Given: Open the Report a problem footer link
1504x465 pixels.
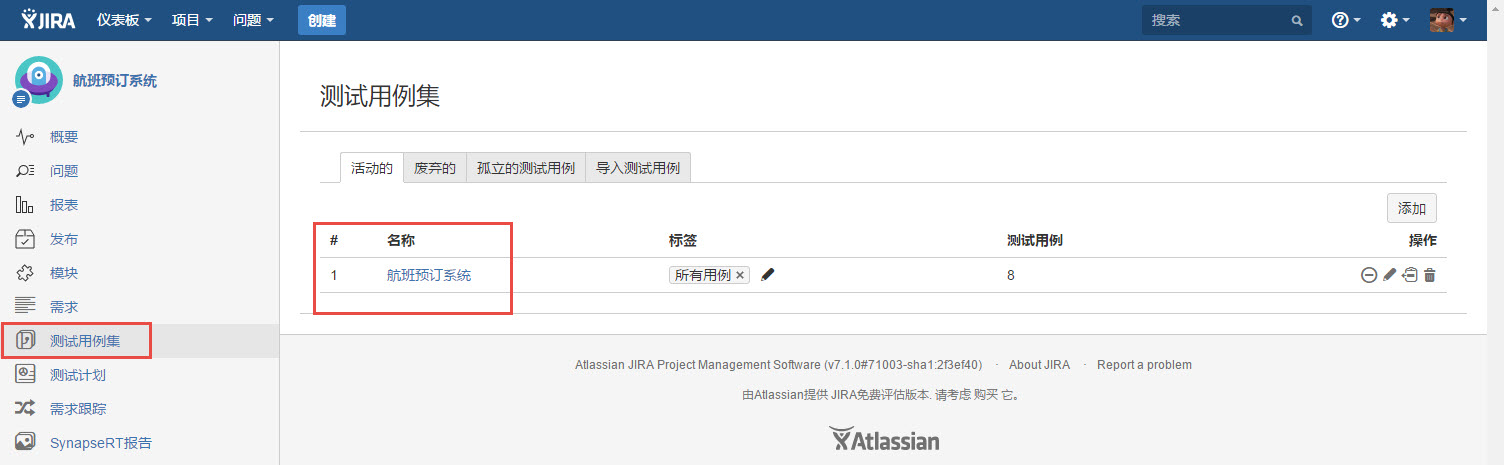Looking at the screenshot, I should (1144, 365).
